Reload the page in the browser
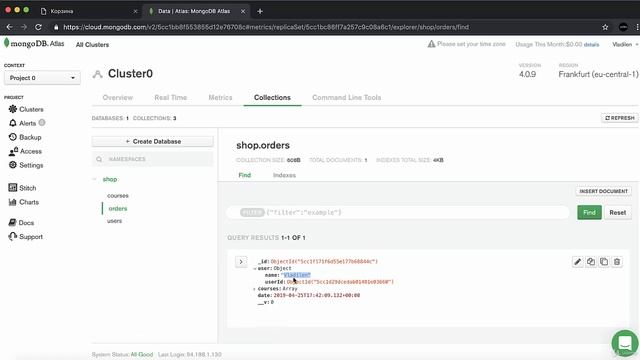Image resolution: width=640 pixels, height=360 pixels. pyautogui.click(x=38, y=27)
